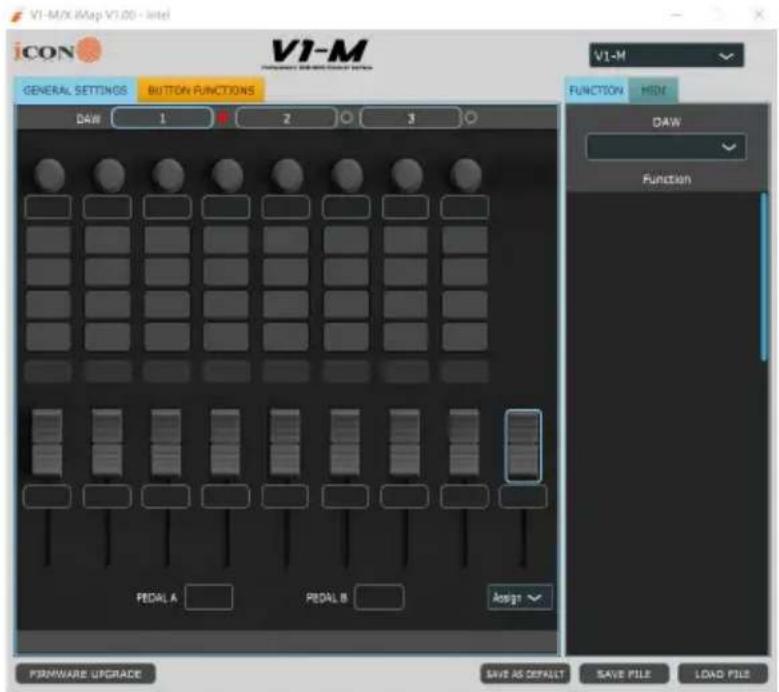Click channel 2 dim bottom-row button
This screenshot has width=779, height=692.
(x=107, y=371)
